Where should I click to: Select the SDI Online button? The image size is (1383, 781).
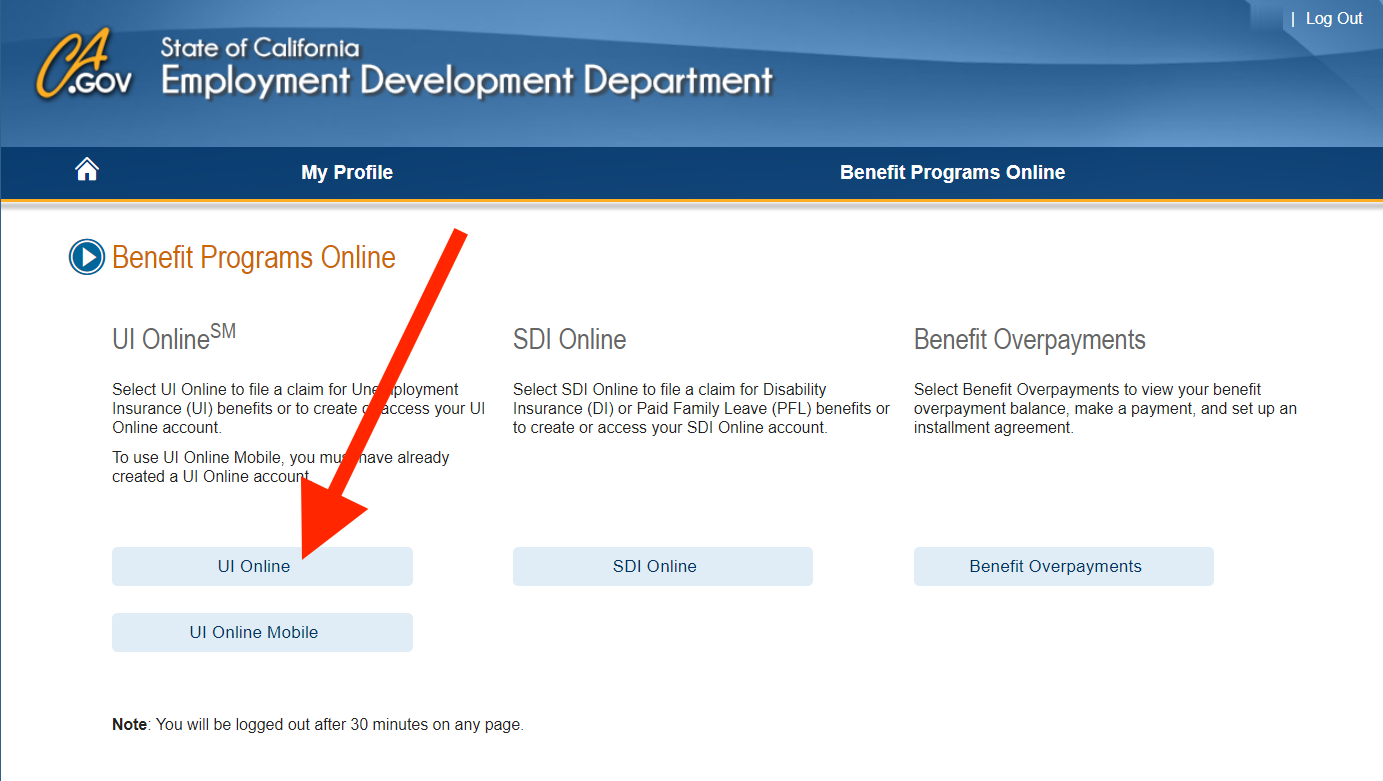[x=663, y=566]
